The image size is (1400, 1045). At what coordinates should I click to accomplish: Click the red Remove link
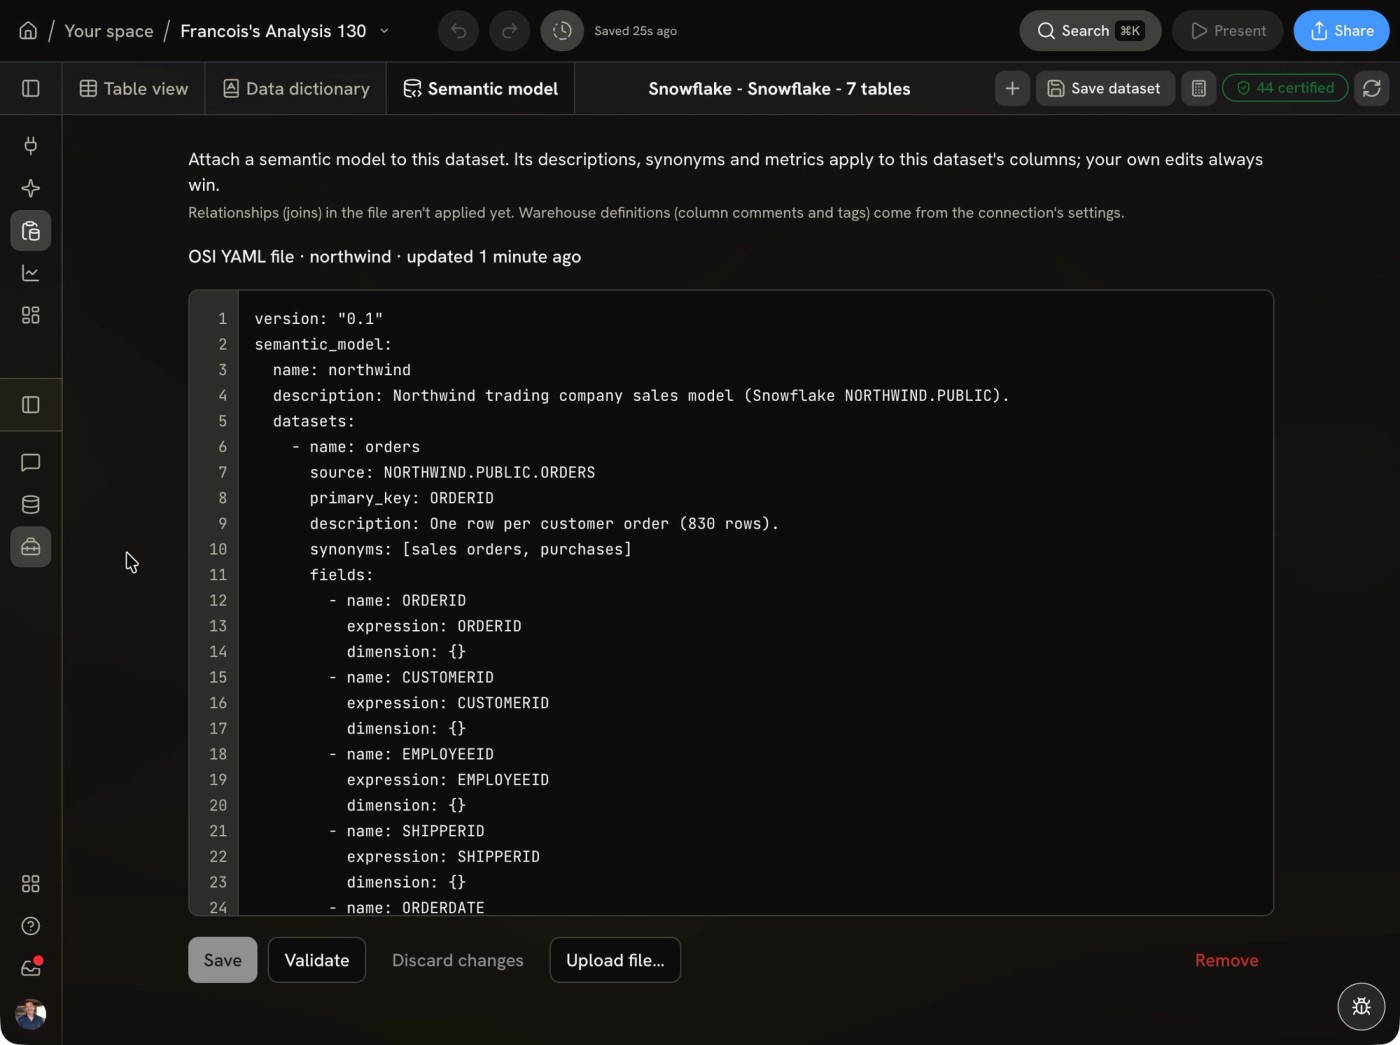point(1227,960)
